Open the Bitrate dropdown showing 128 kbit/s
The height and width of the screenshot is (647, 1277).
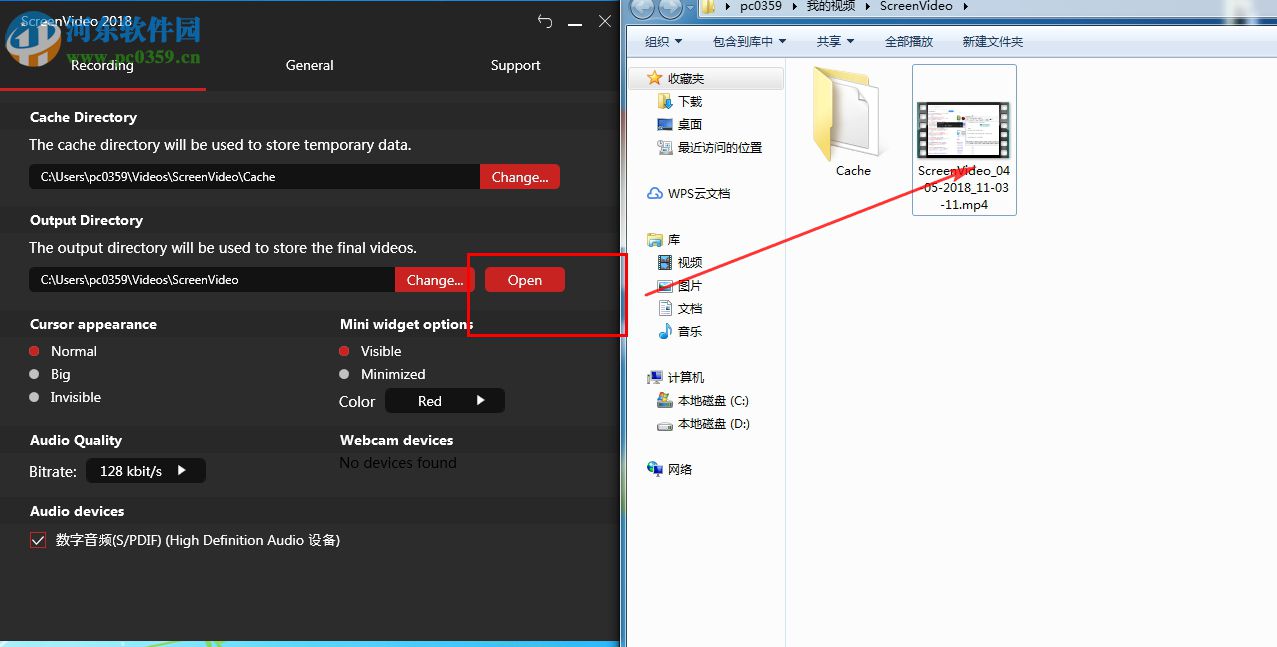tap(146, 471)
